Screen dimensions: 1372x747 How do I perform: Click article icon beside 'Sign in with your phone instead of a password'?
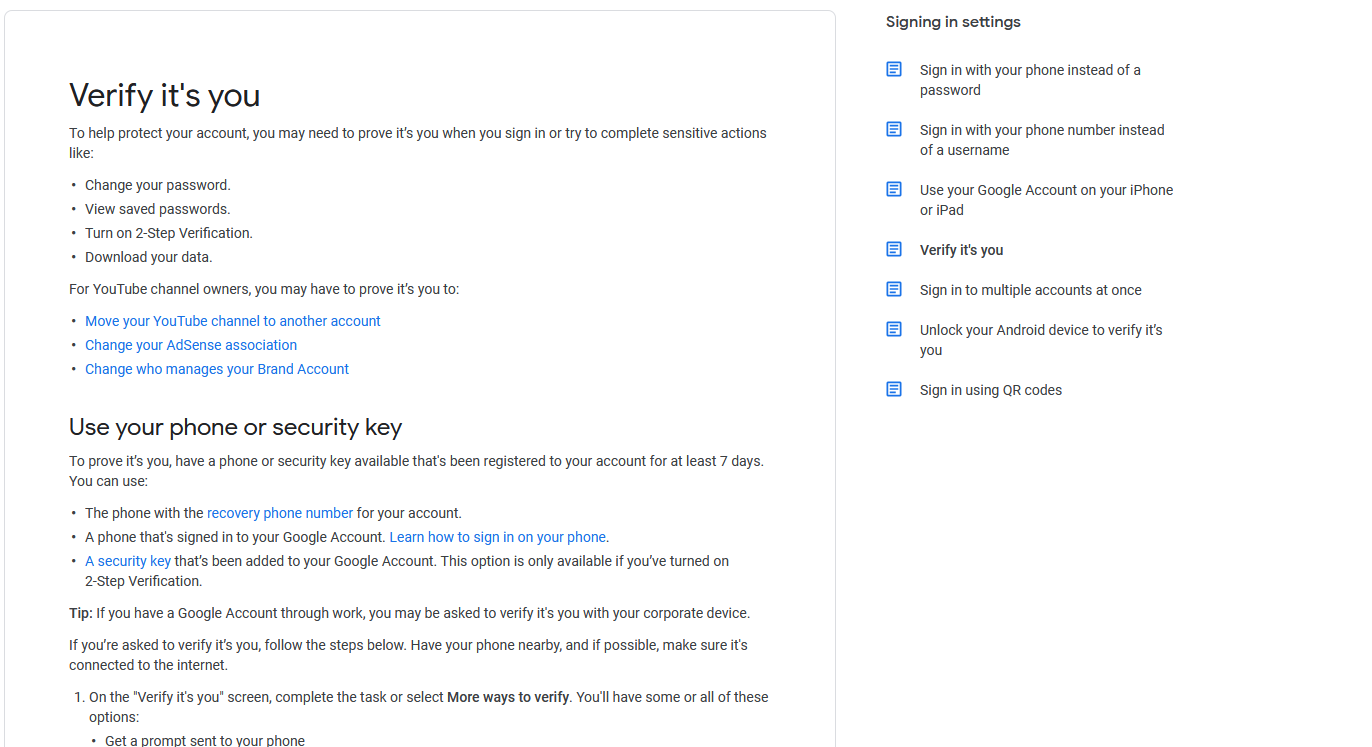click(x=894, y=69)
